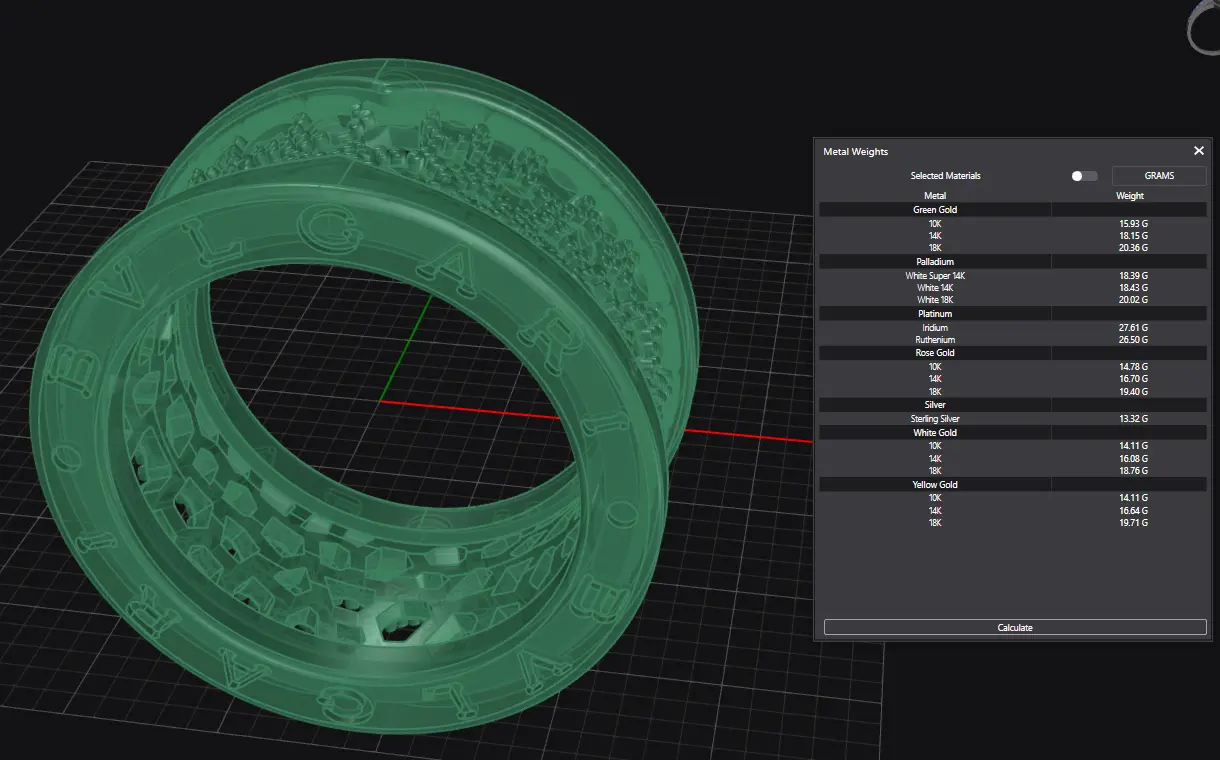Pick the White Super 14K entry
This screenshot has height=760, width=1220.
pos(935,275)
